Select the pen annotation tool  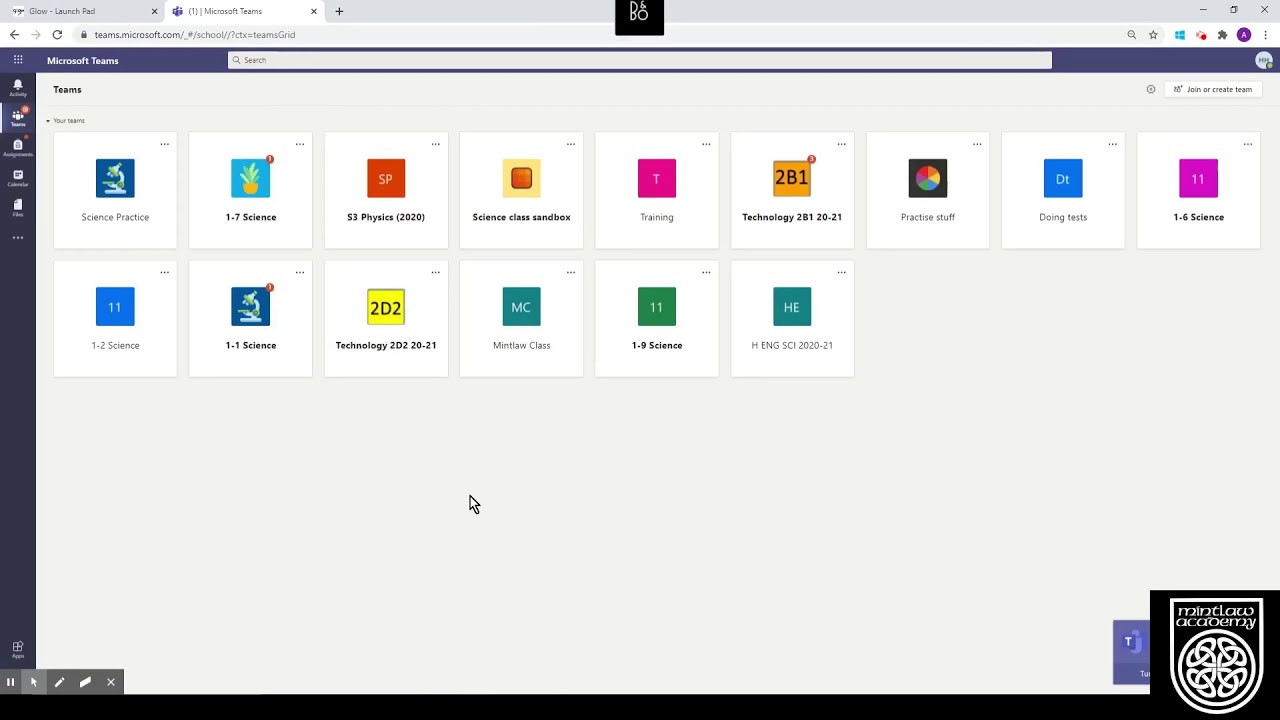pos(59,682)
